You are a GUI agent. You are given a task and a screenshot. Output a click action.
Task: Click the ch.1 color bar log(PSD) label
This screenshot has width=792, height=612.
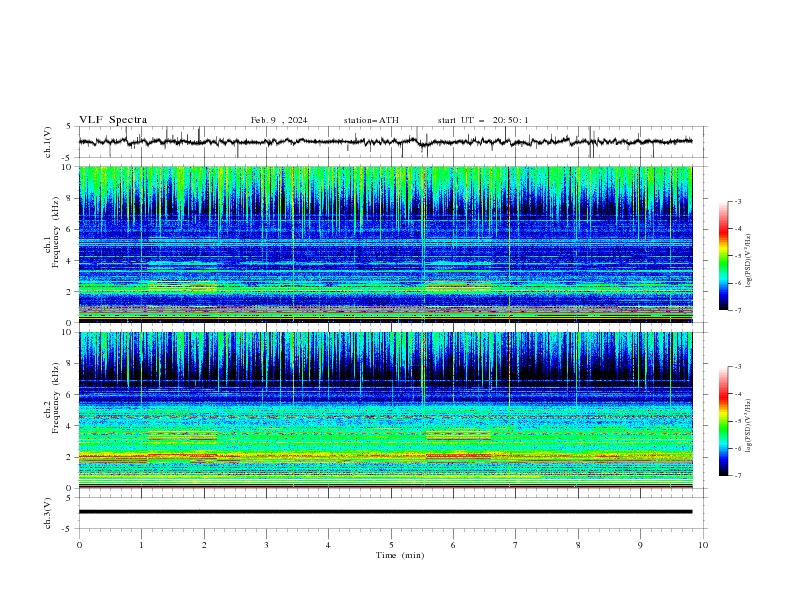[x=748, y=261]
